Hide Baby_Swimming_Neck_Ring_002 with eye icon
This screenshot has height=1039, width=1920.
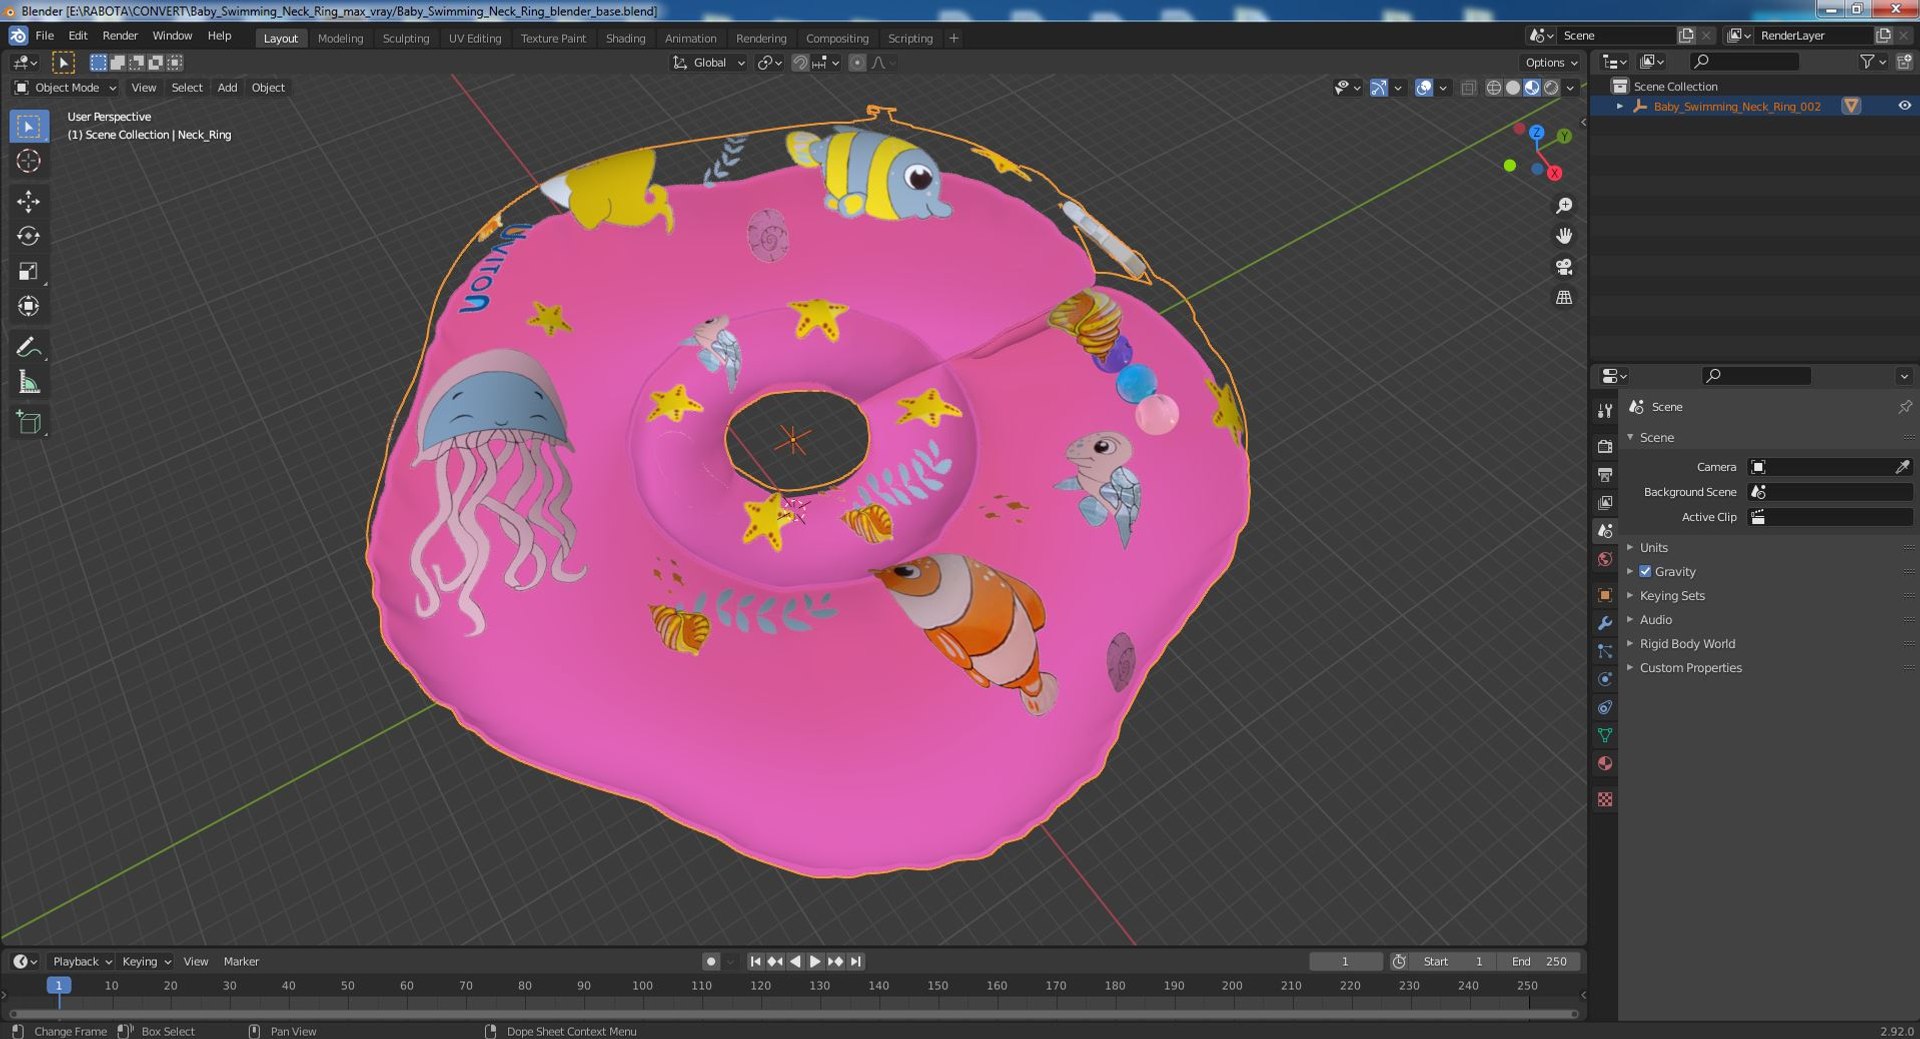coord(1904,106)
